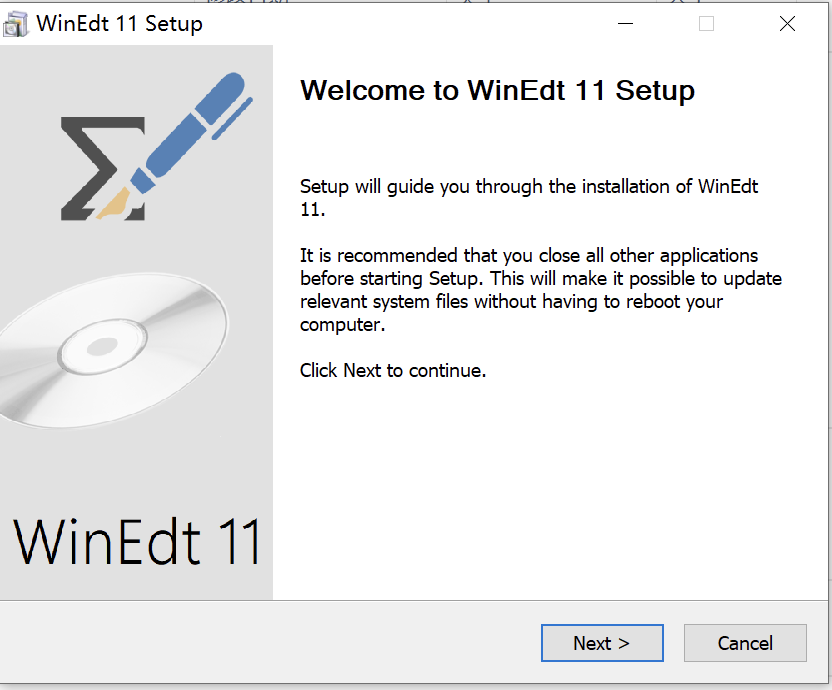This screenshot has width=832, height=690.
Task: Click the CD disc illustration
Action: (115, 350)
